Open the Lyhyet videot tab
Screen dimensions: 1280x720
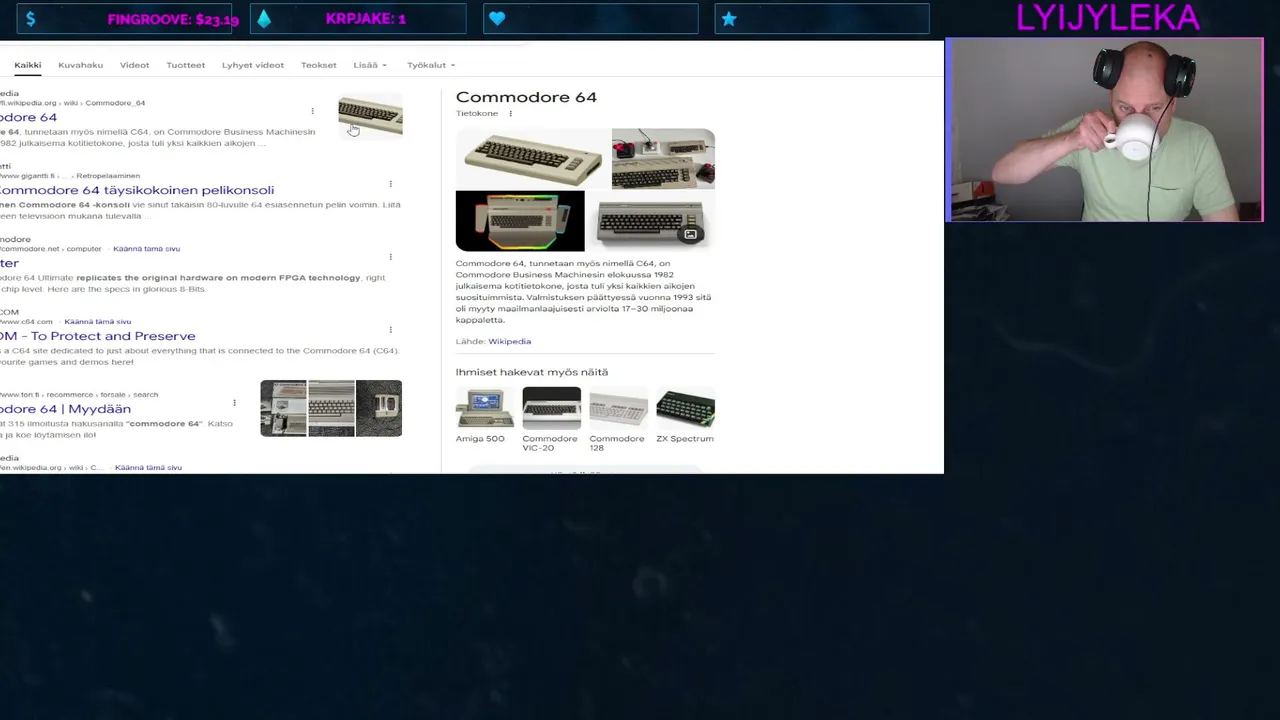coord(253,65)
